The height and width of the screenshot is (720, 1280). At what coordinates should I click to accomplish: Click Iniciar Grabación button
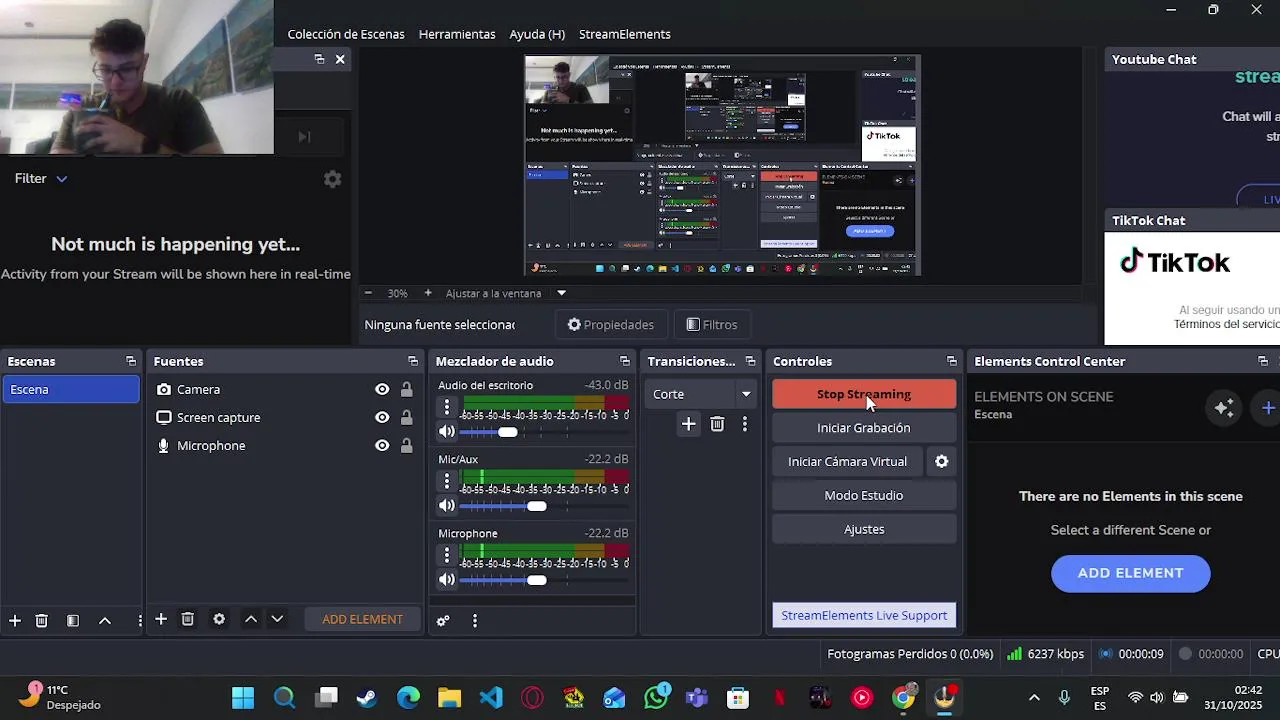(864, 428)
